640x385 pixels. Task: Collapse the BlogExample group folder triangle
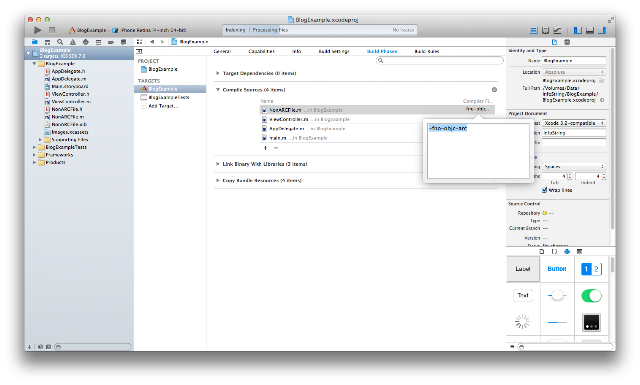pos(34,64)
